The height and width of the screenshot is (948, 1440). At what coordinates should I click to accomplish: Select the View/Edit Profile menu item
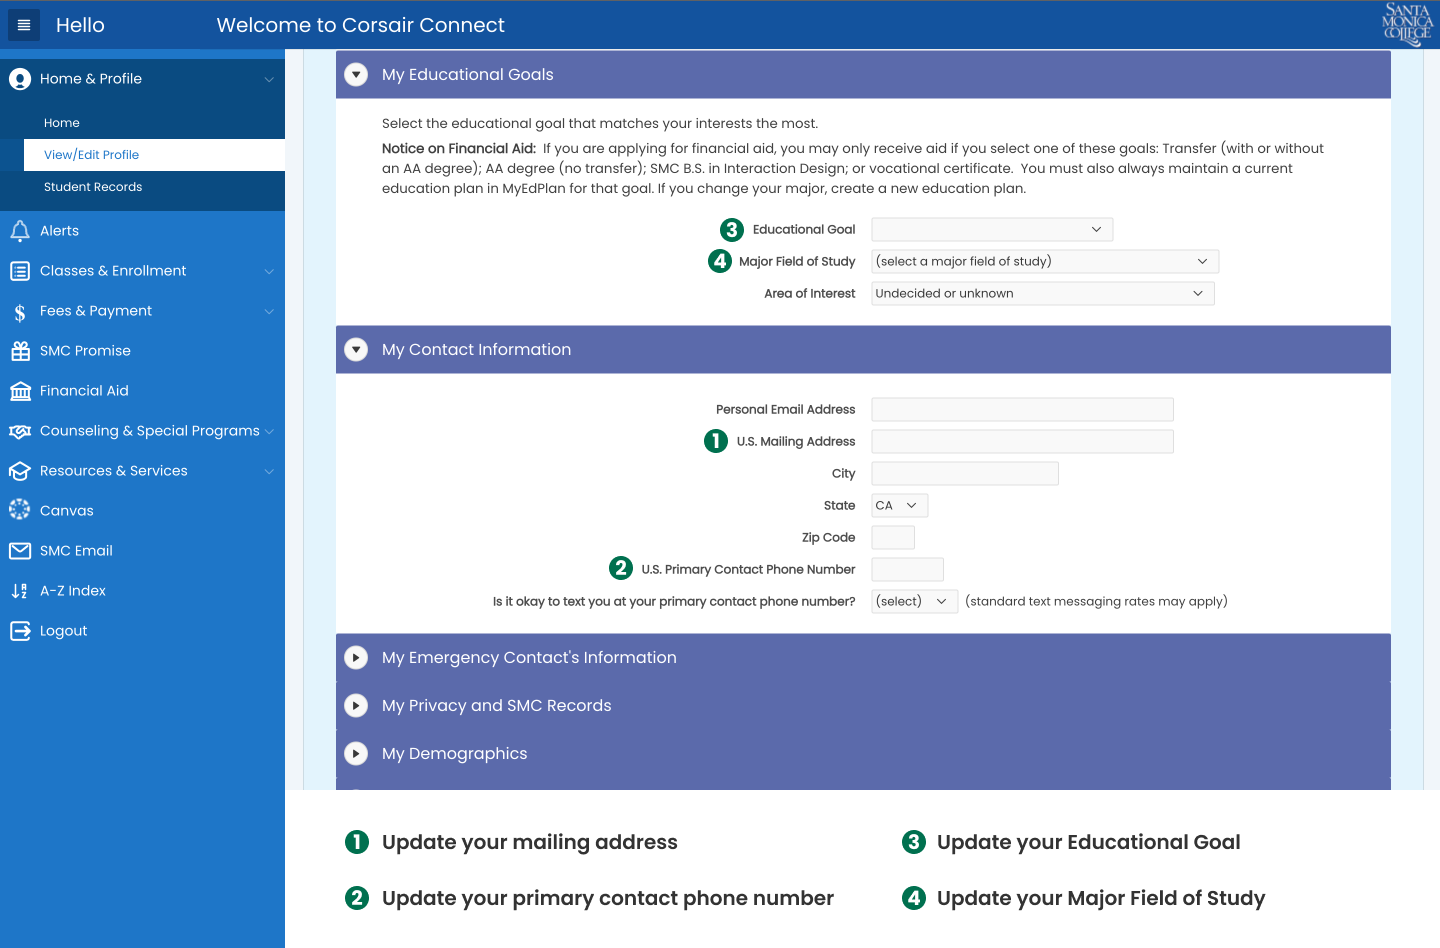point(92,155)
